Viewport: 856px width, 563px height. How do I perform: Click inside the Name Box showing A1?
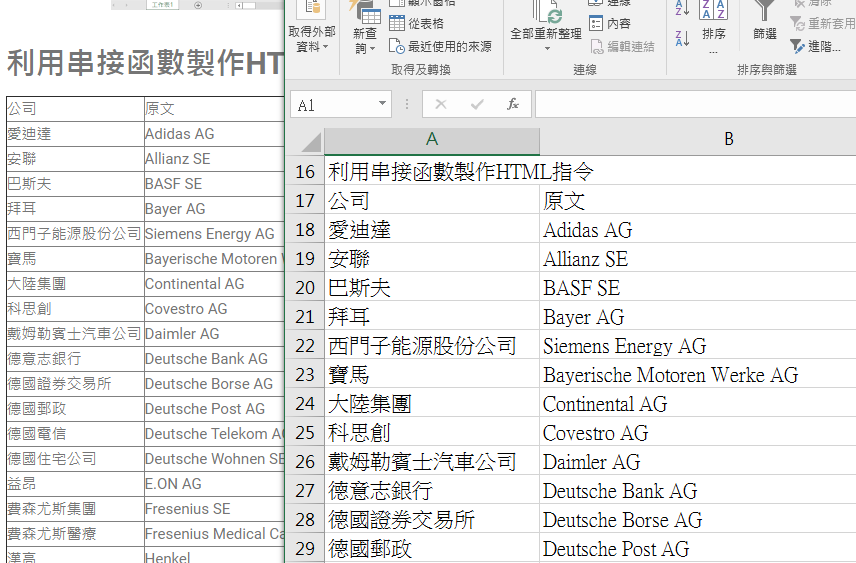(x=333, y=104)
